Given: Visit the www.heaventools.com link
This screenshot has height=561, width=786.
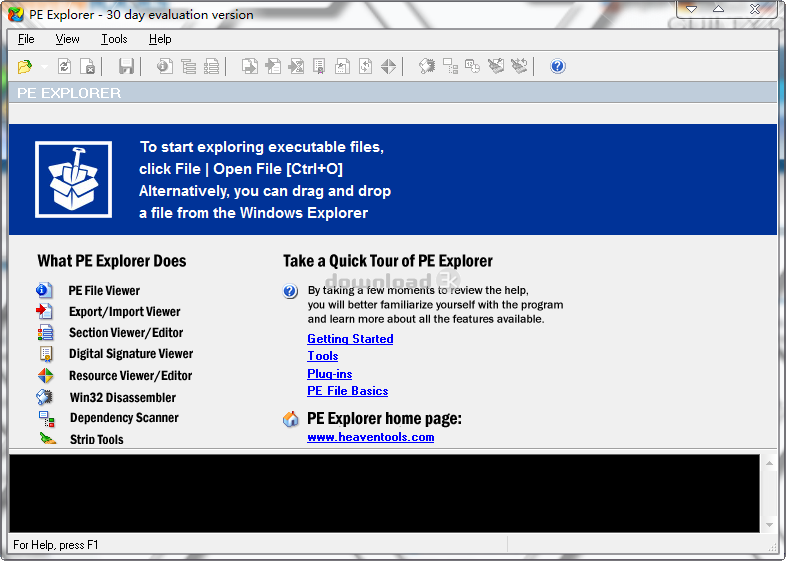Looking at the screenshot, I should [x=370, y=437].
